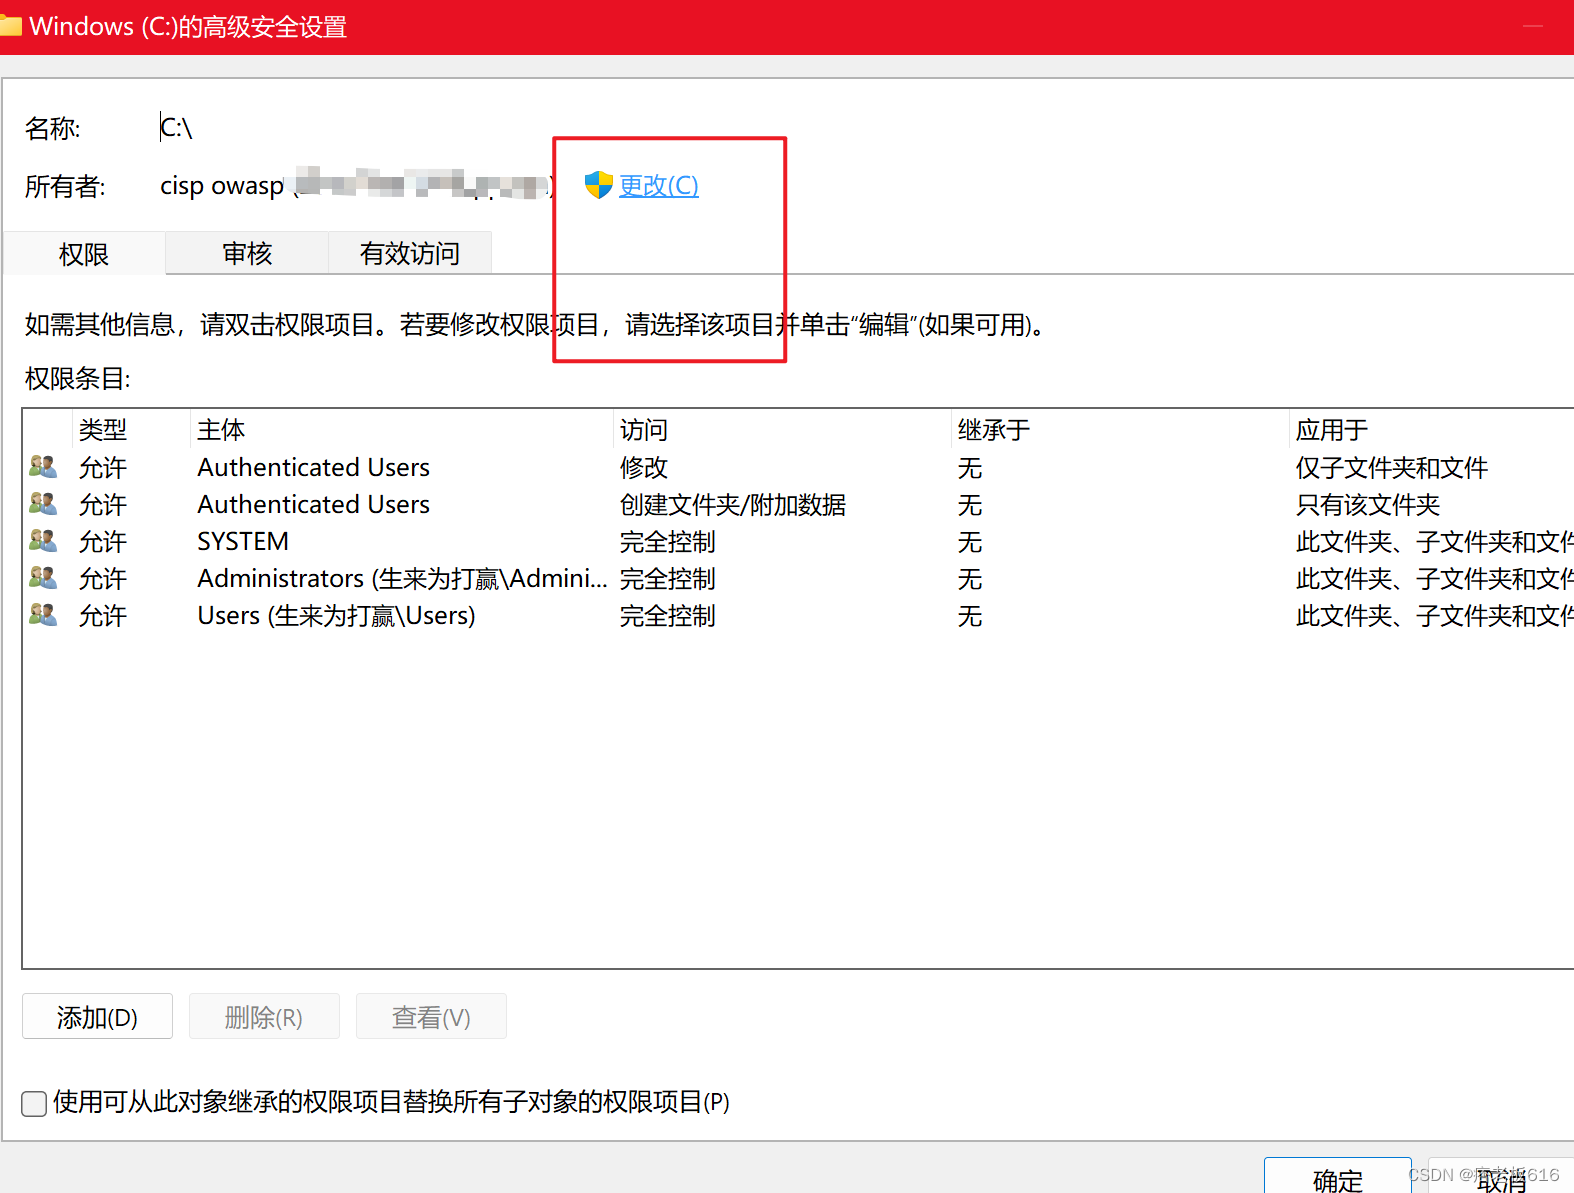1574x1193 pixels.
Task: Select the Authenticated Users entry with 修改 access
Action: 313,467
